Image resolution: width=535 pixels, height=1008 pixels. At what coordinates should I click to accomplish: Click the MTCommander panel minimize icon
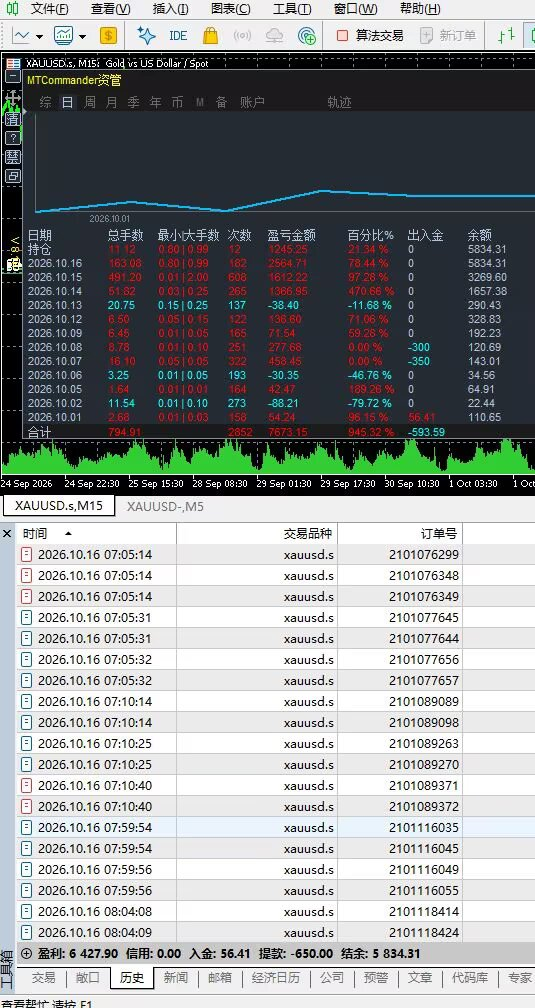pyautogui.click(x=13, y=78)
